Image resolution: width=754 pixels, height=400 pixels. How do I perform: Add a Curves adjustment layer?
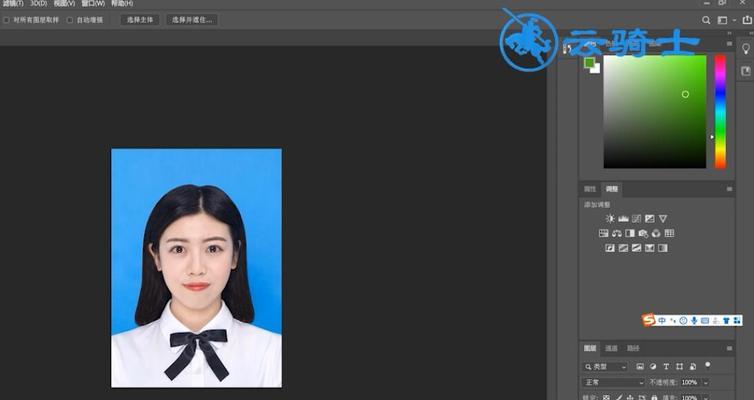click(x=637, y=219)
